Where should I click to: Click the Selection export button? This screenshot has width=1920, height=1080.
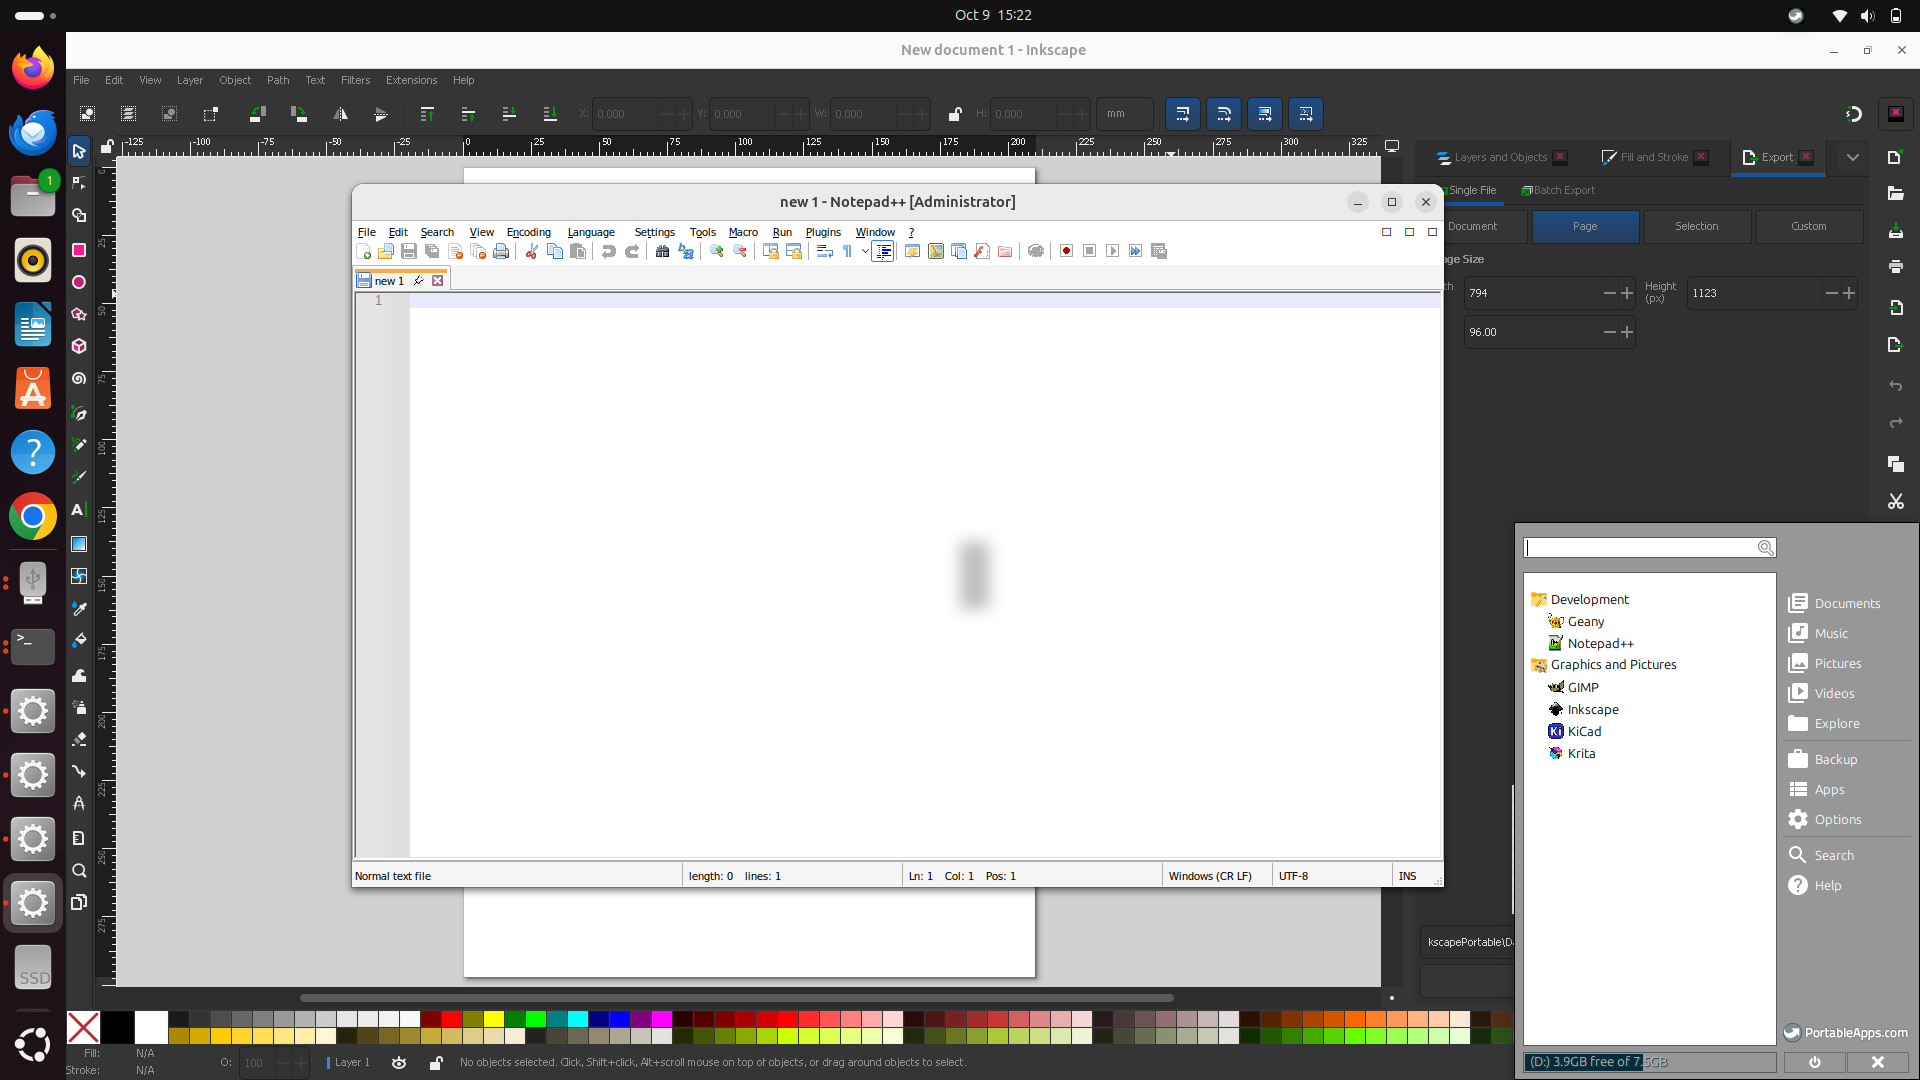coord(1696,226)
